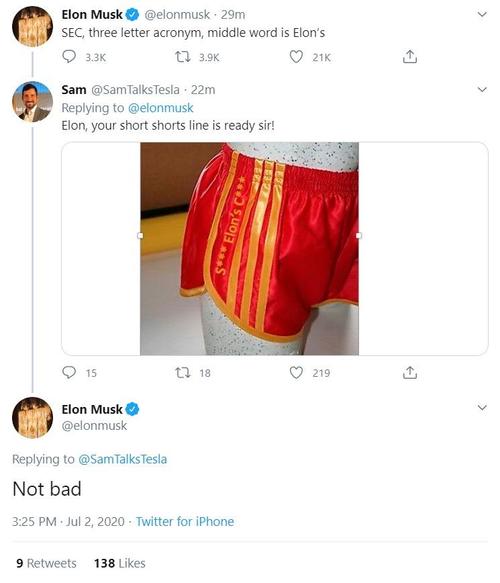
Task: Like the tweet with 21K likes
Action: click(296, 57)
